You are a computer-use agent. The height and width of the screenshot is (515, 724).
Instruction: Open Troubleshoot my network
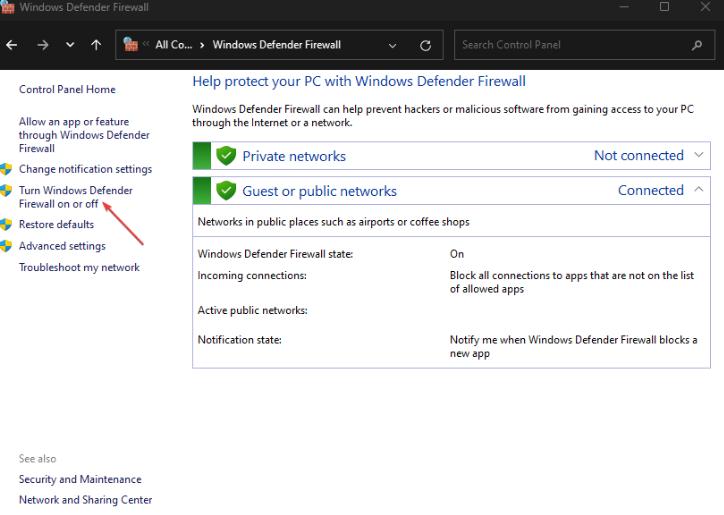pos(79,267)
